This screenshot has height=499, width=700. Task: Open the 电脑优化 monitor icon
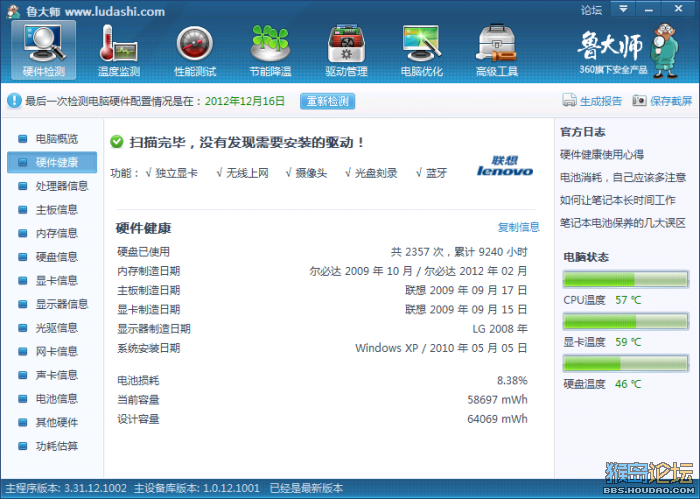[421, 50]
